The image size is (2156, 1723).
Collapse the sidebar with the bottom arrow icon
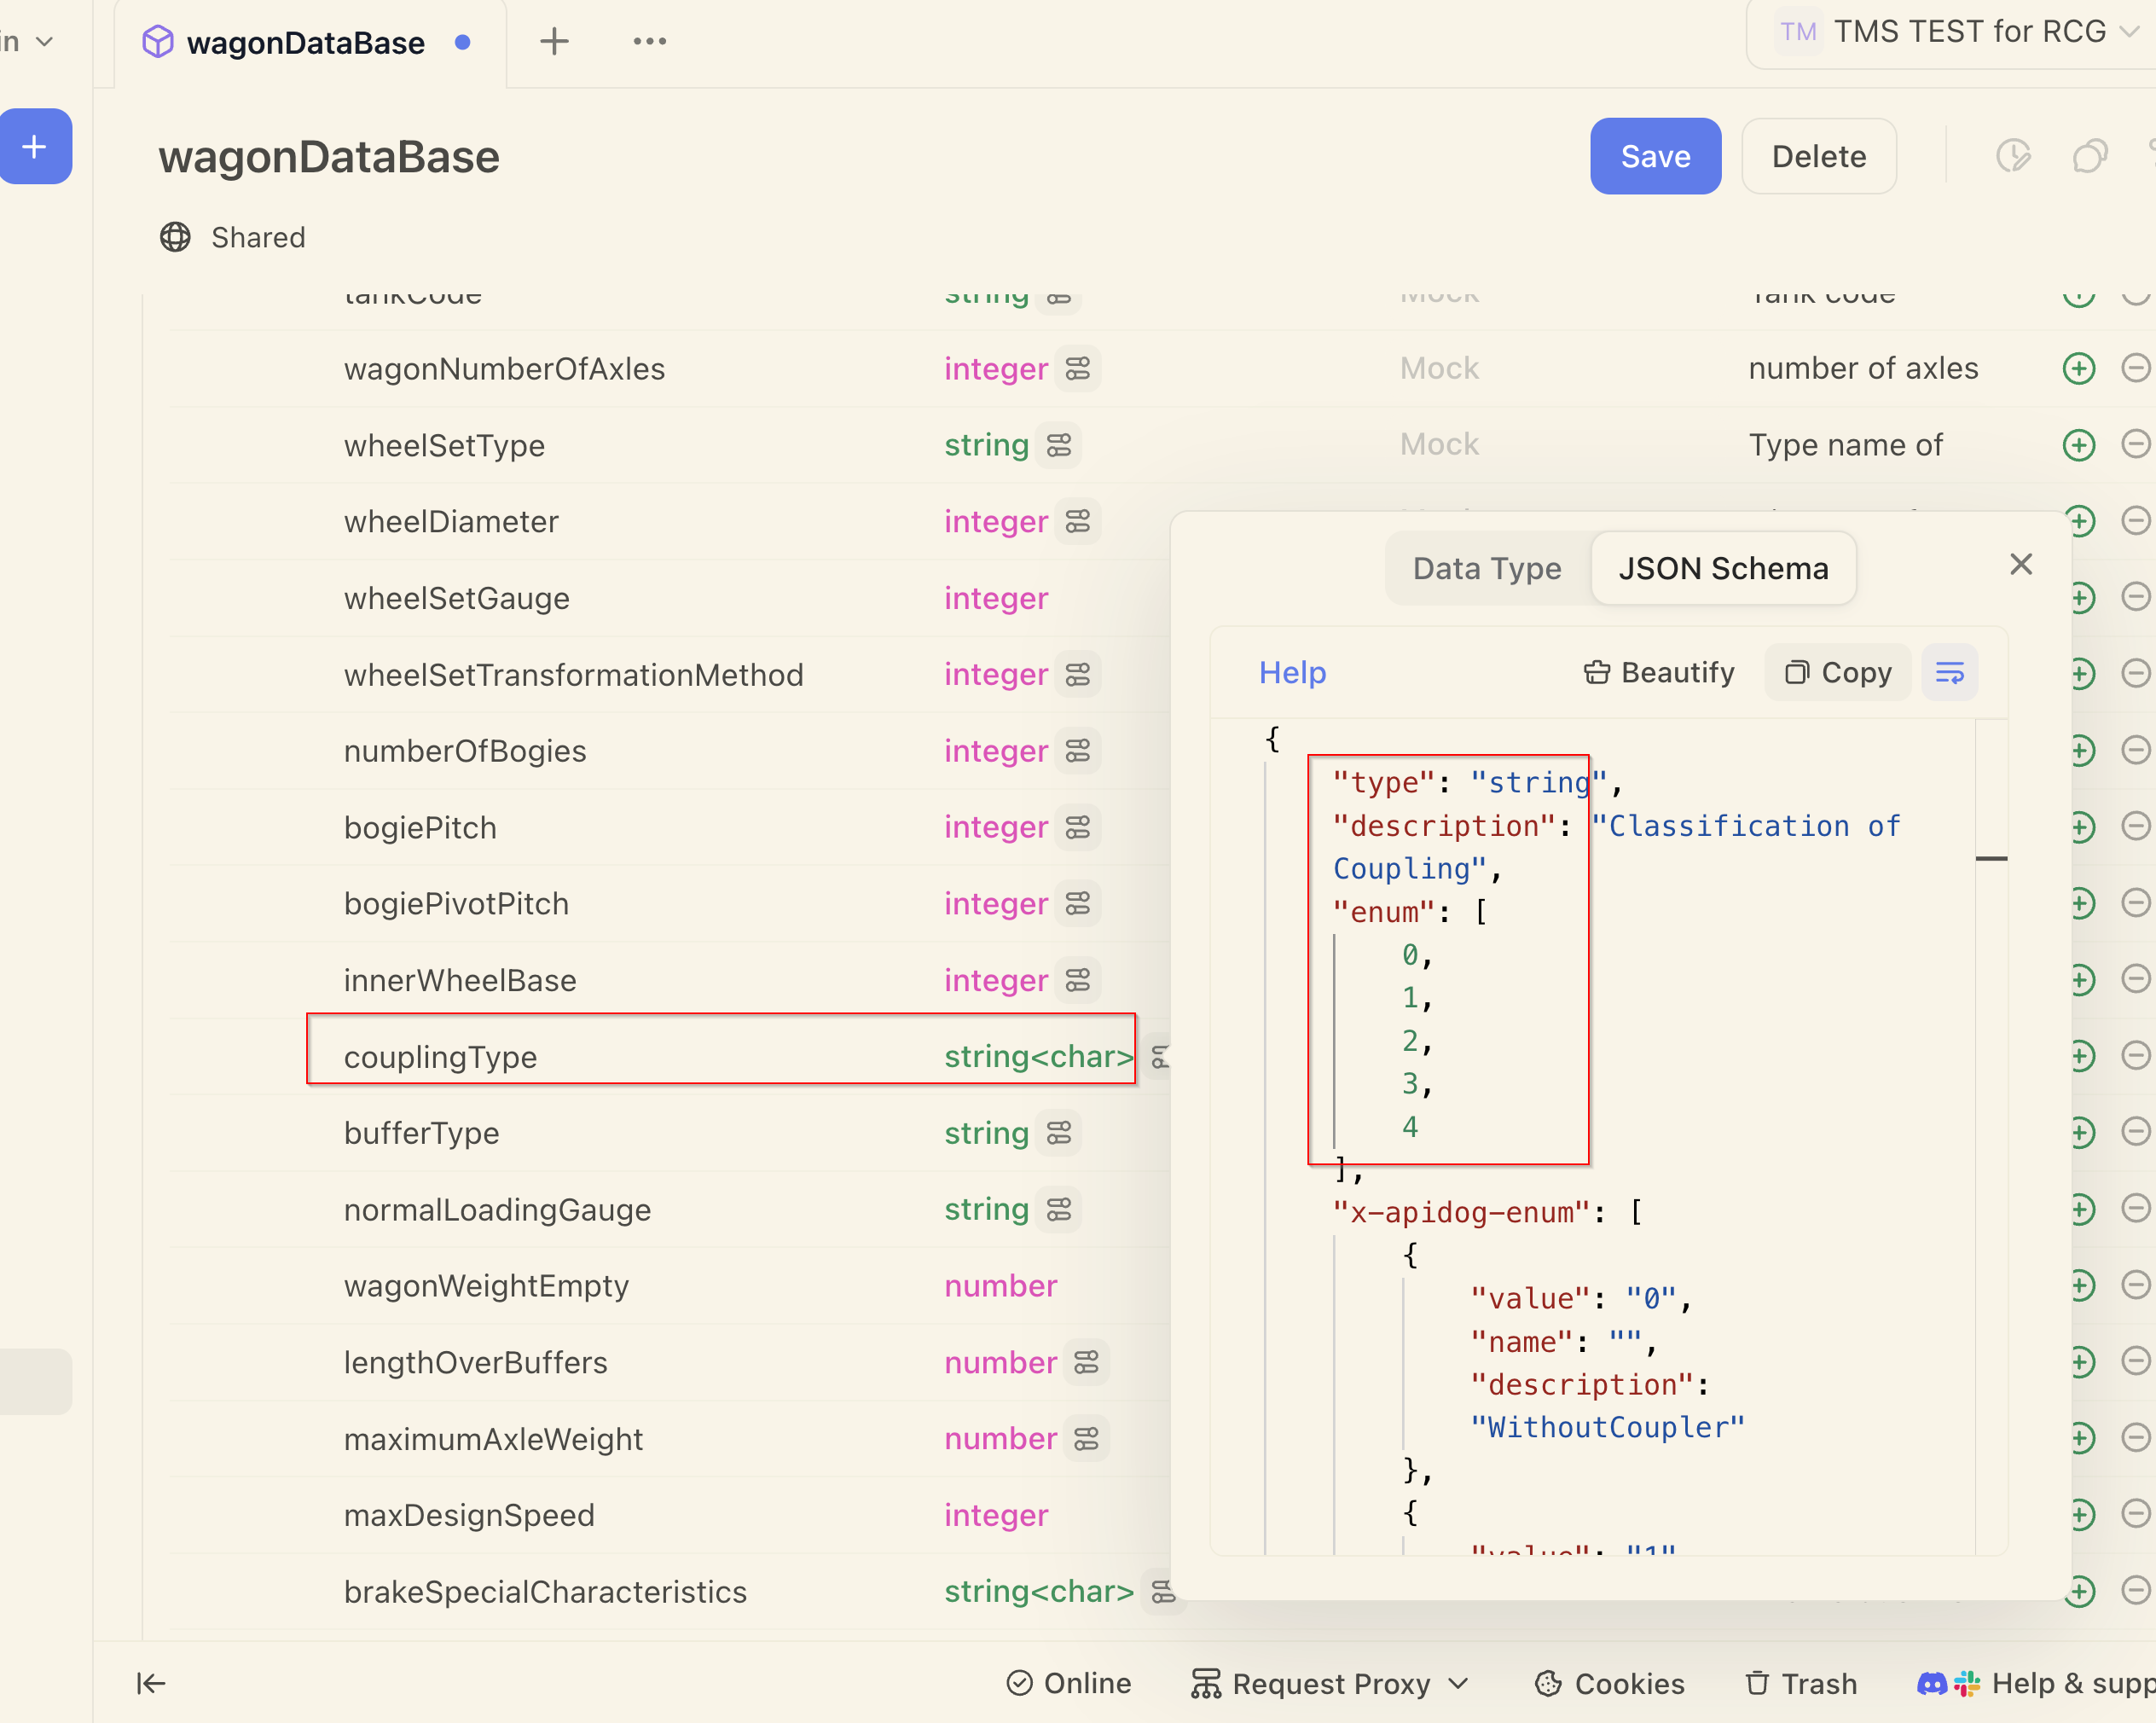coord(150,1684)
